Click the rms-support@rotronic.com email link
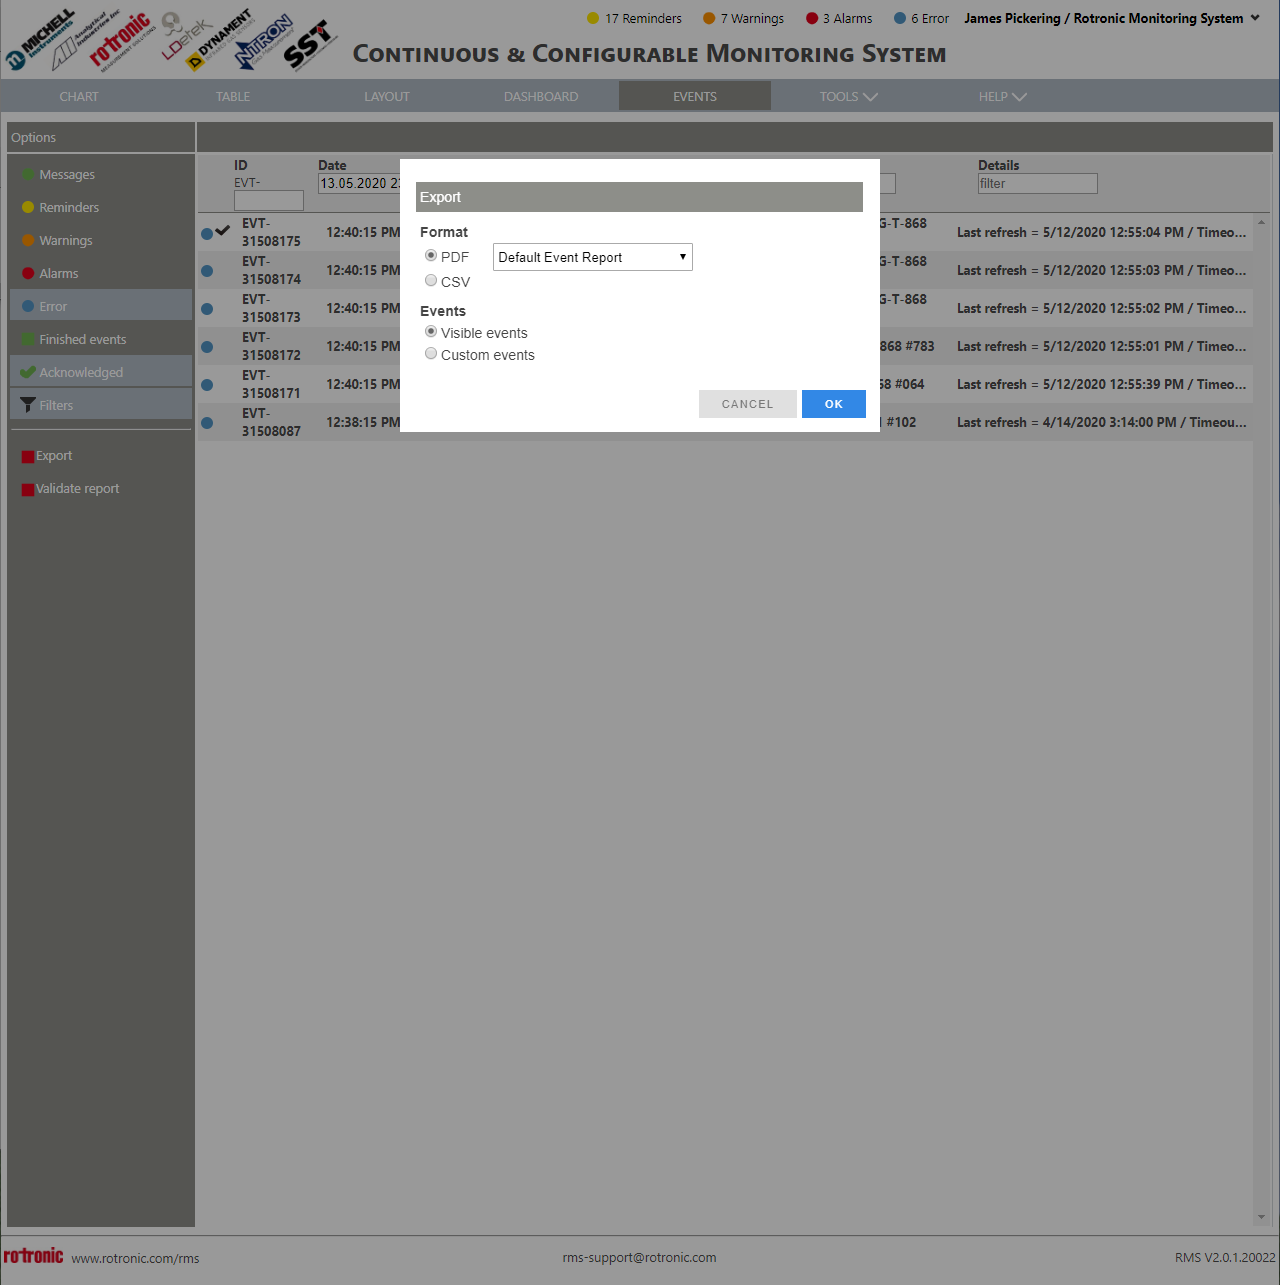The image size is (1280, 1285). click(639, 1257)
